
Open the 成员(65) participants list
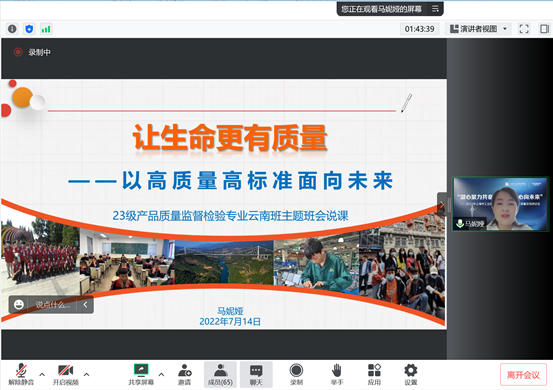220,374
